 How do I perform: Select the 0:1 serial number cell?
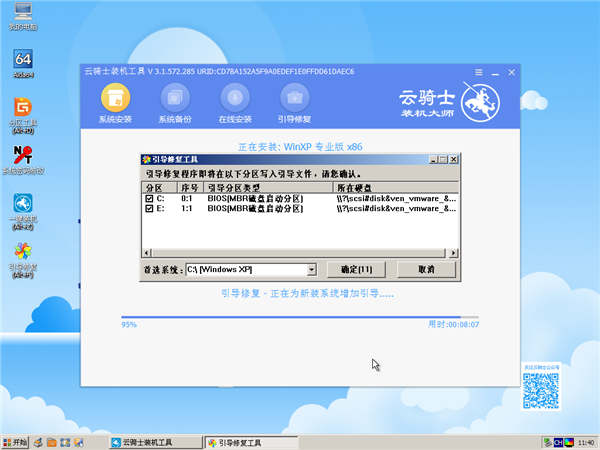coord(186,199)
